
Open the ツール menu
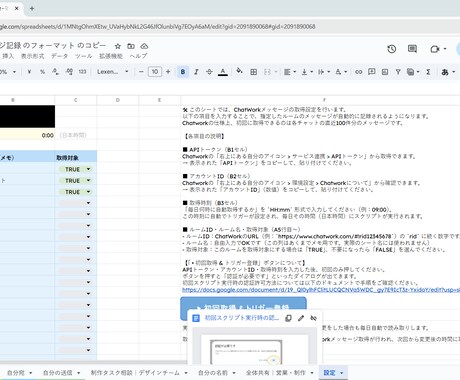click(83, 56)
